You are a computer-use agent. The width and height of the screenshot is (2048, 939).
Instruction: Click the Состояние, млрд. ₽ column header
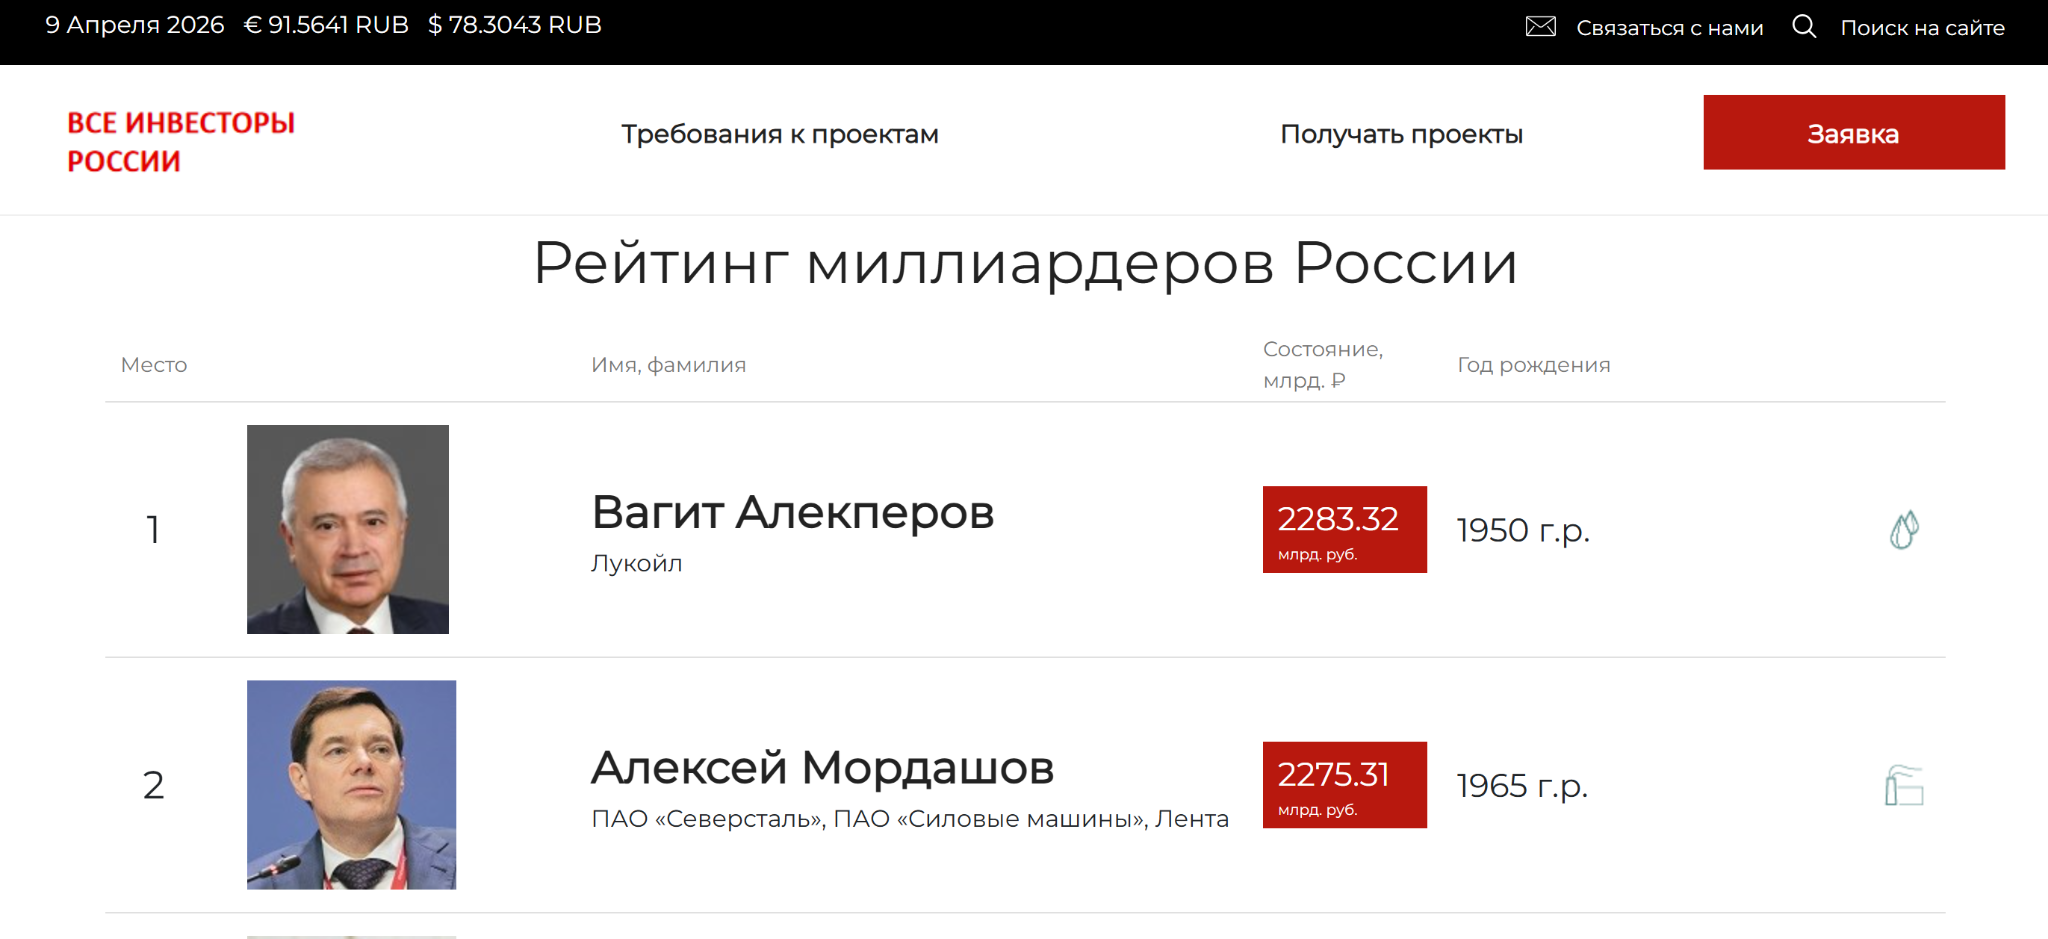[x=1322, y=364]
